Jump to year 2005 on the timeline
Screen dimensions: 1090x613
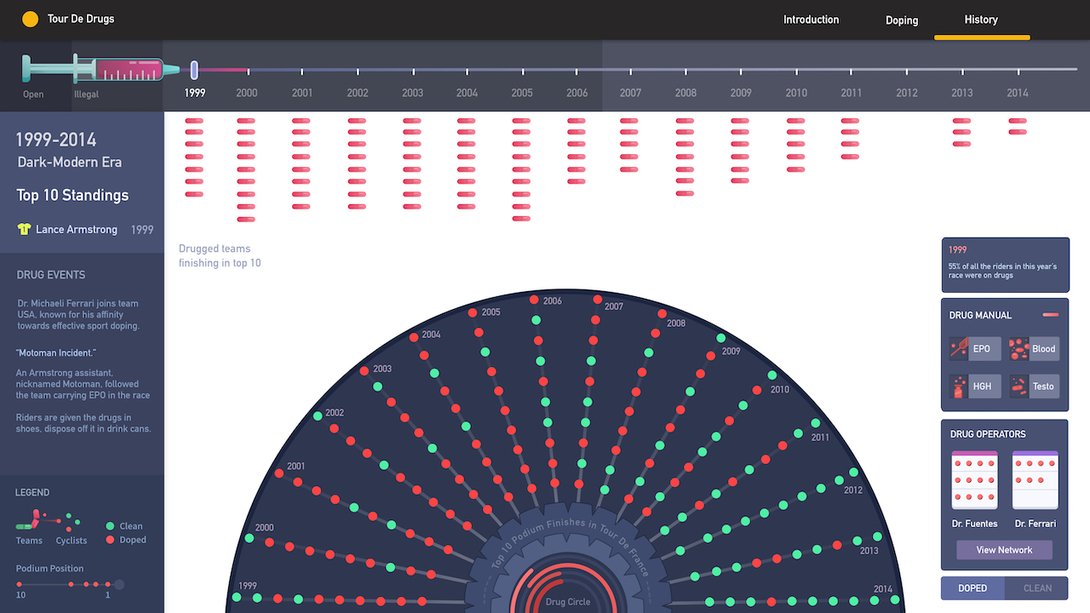[521, 92]
